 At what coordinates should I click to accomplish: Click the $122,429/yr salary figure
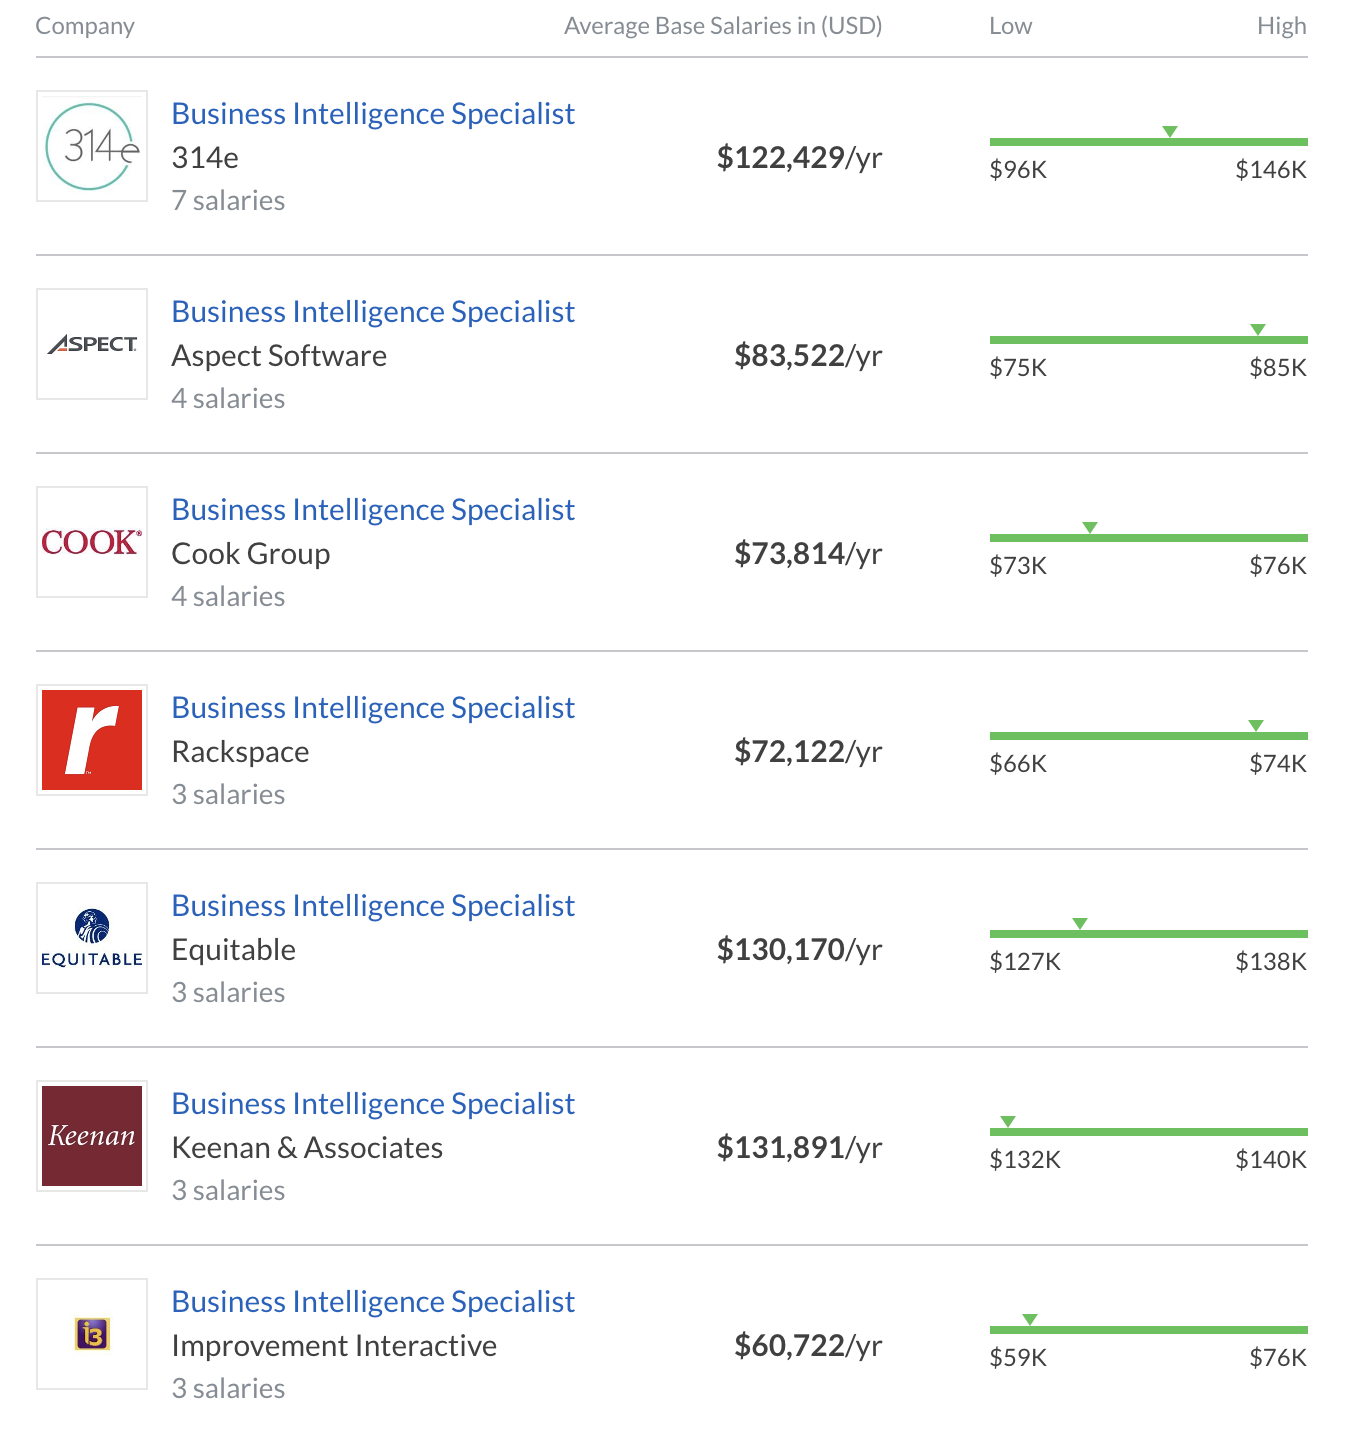pos(799,158)
